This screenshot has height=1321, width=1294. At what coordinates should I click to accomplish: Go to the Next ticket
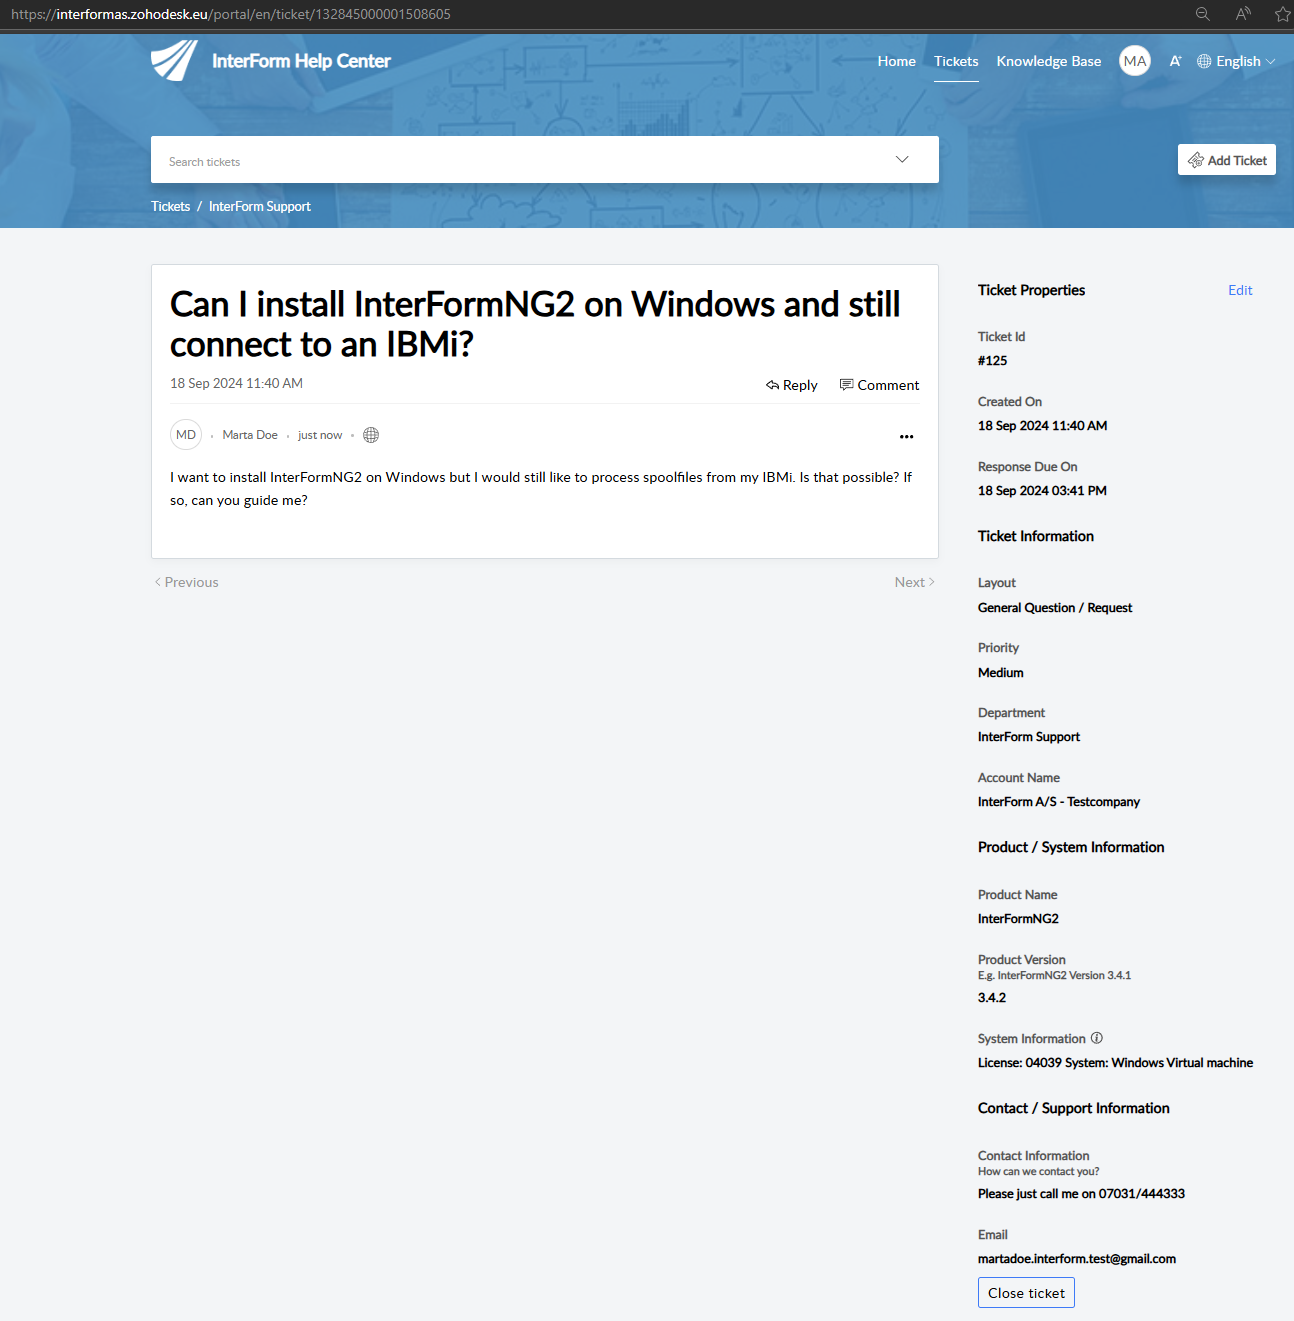[915, 582]
